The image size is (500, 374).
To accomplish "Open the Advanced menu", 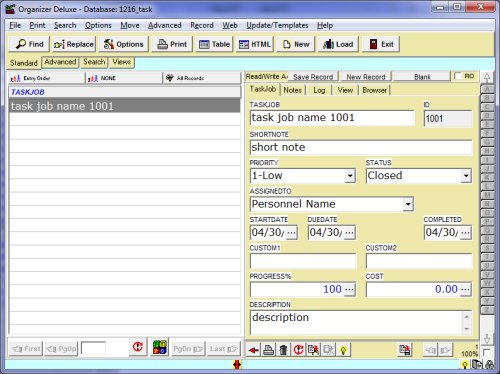I will tap(165, 25).
